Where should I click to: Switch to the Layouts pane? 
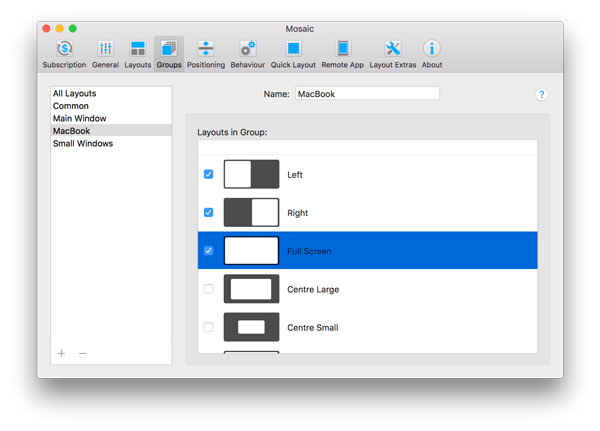click(x=137, y=53)
